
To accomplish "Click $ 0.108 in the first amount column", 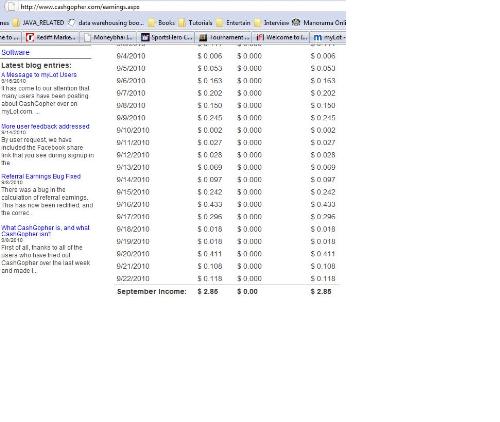I will pyautogui.click(x=210, y=266).
